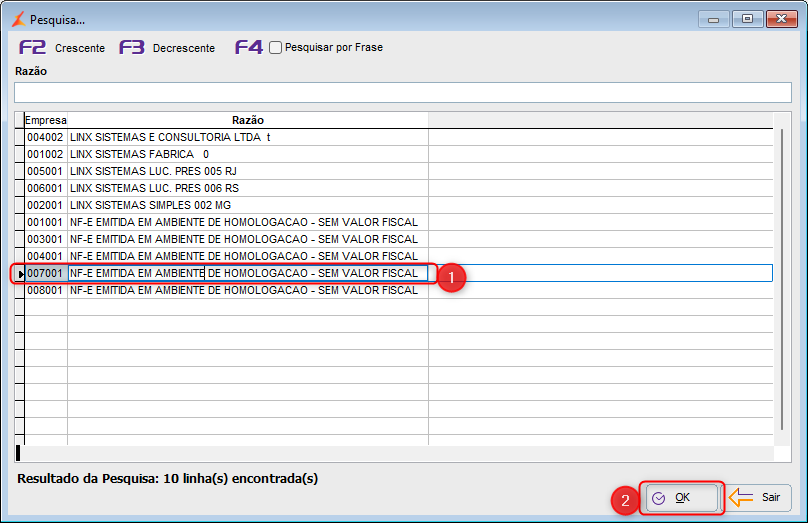Select row 004002 LINX SISTEMAS E CONSULTORIA
Image resolution: width=808 pixels, height=523 pixels.
tap(399, 137)
